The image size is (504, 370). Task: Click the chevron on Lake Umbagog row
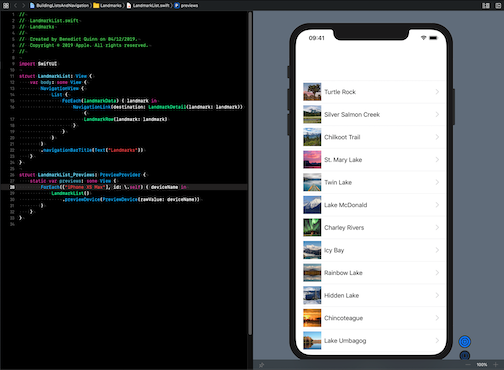pyautogui.click(x=437, y=340)
